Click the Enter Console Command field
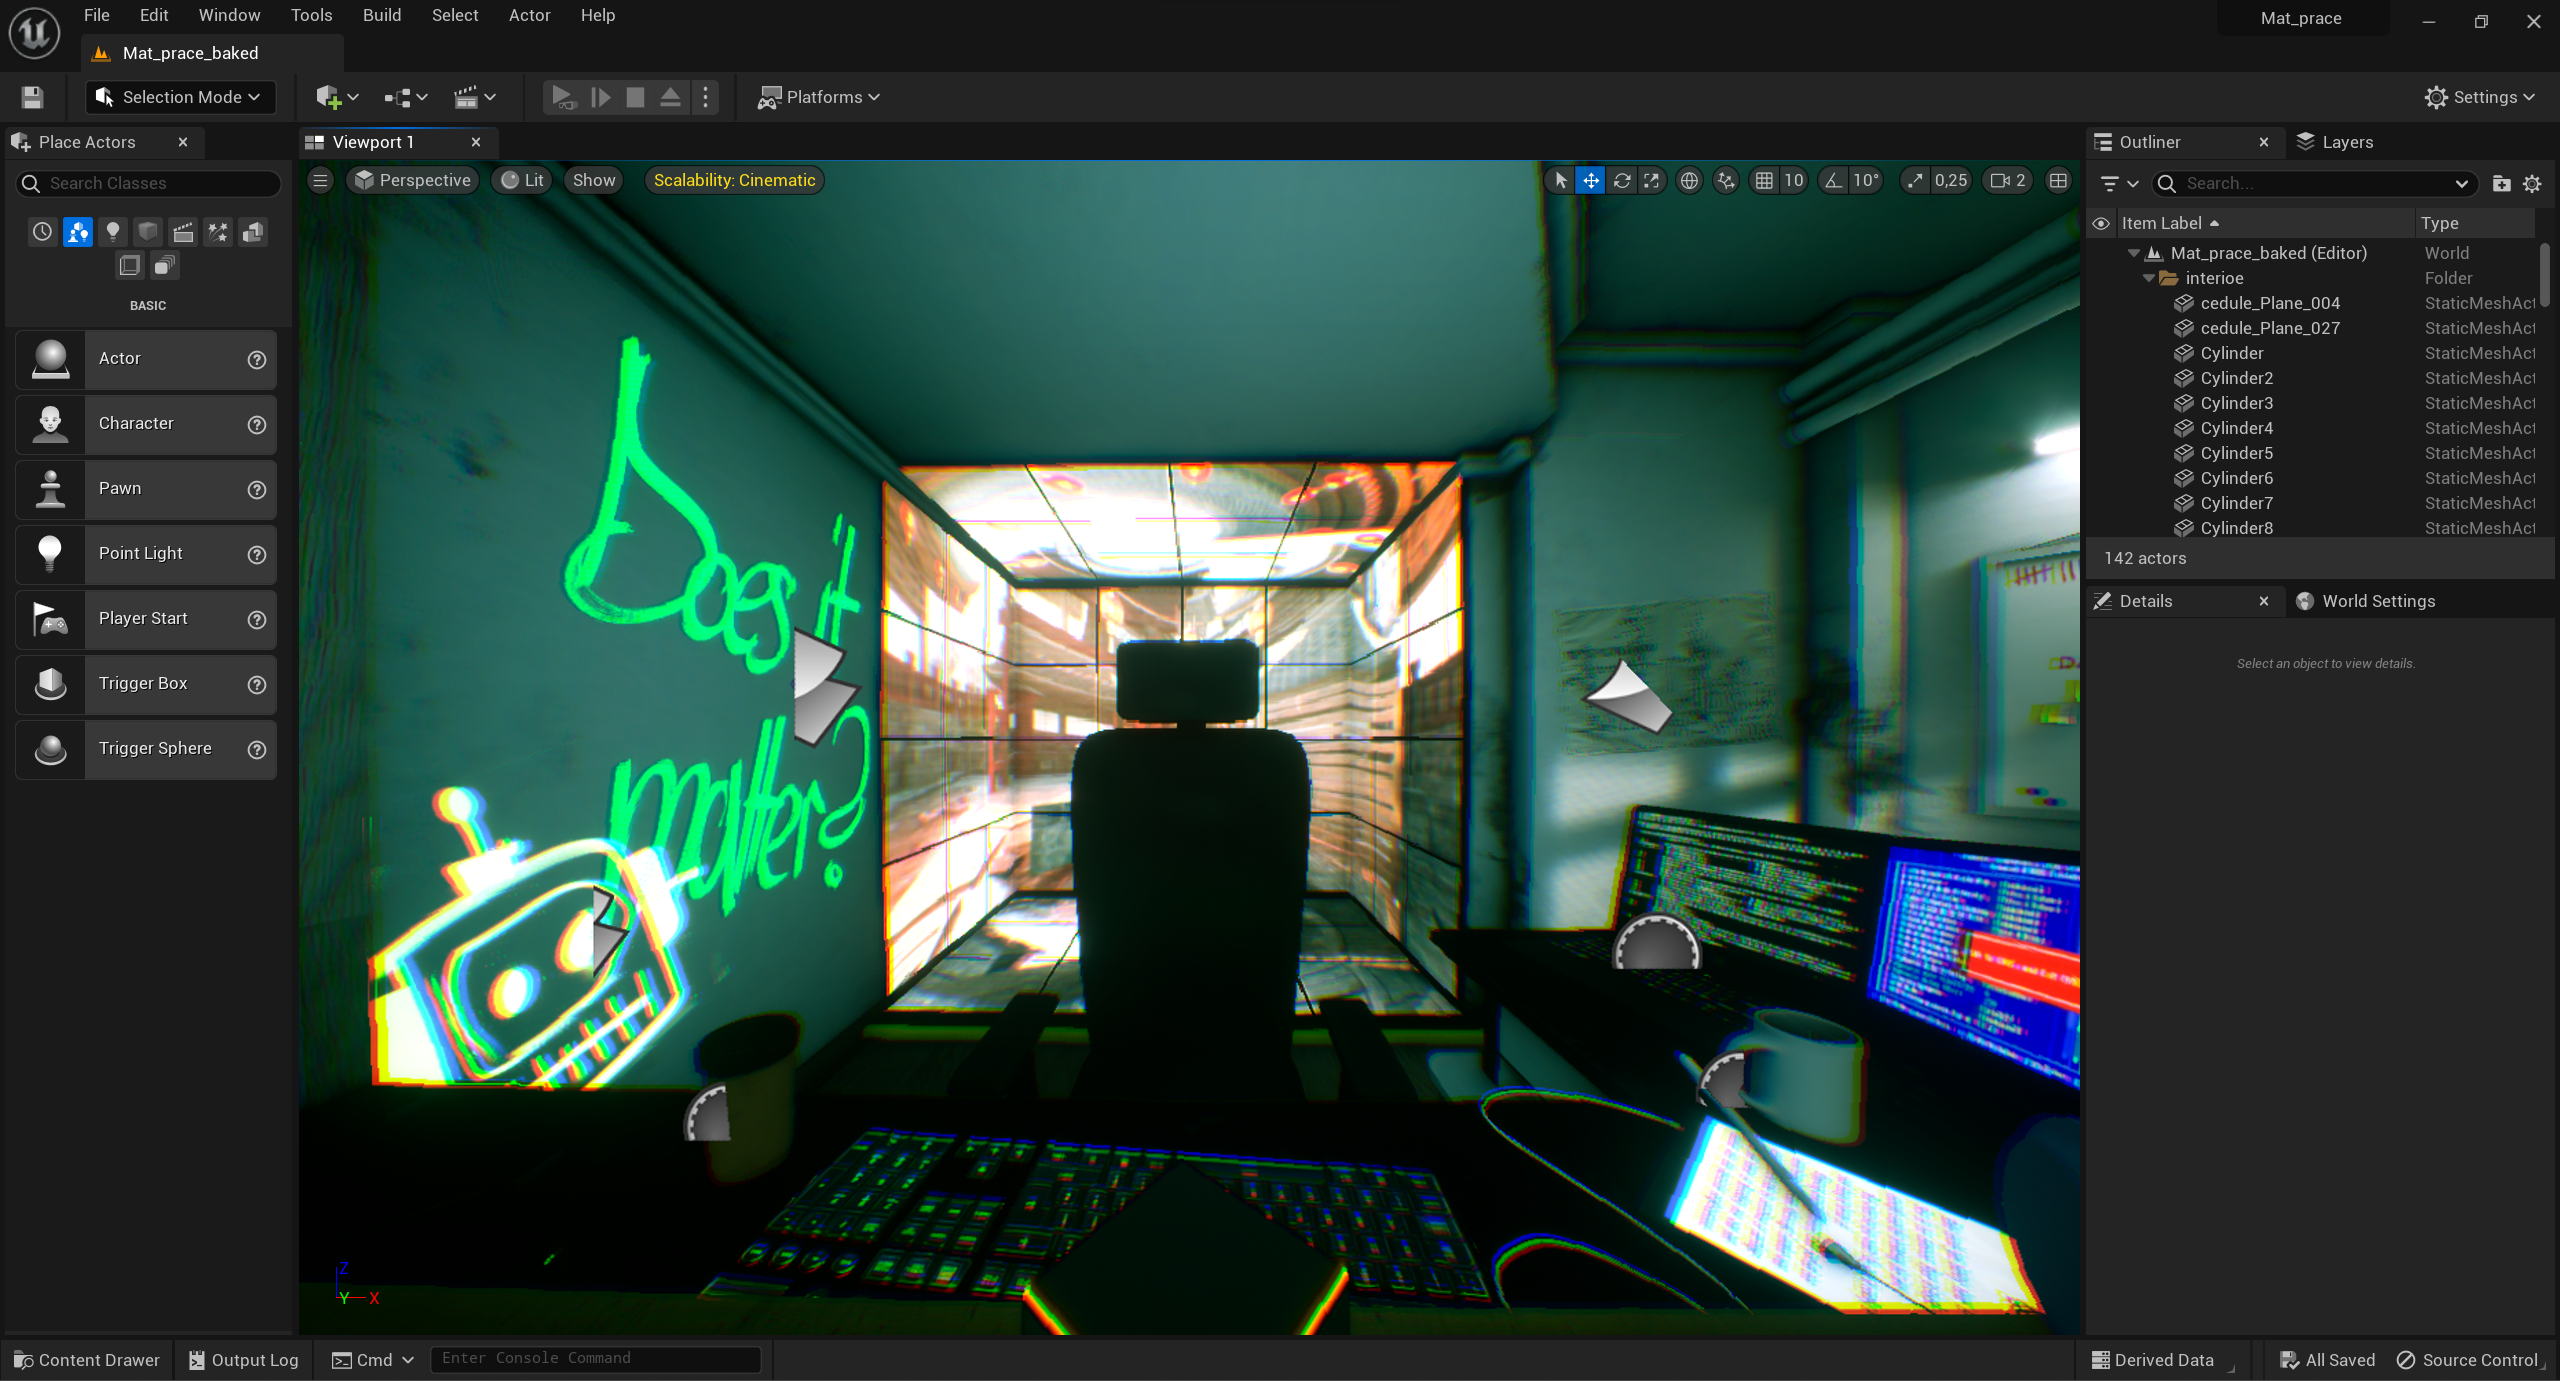This screenshot has width=2560, height=1381. pos(595,1358)
